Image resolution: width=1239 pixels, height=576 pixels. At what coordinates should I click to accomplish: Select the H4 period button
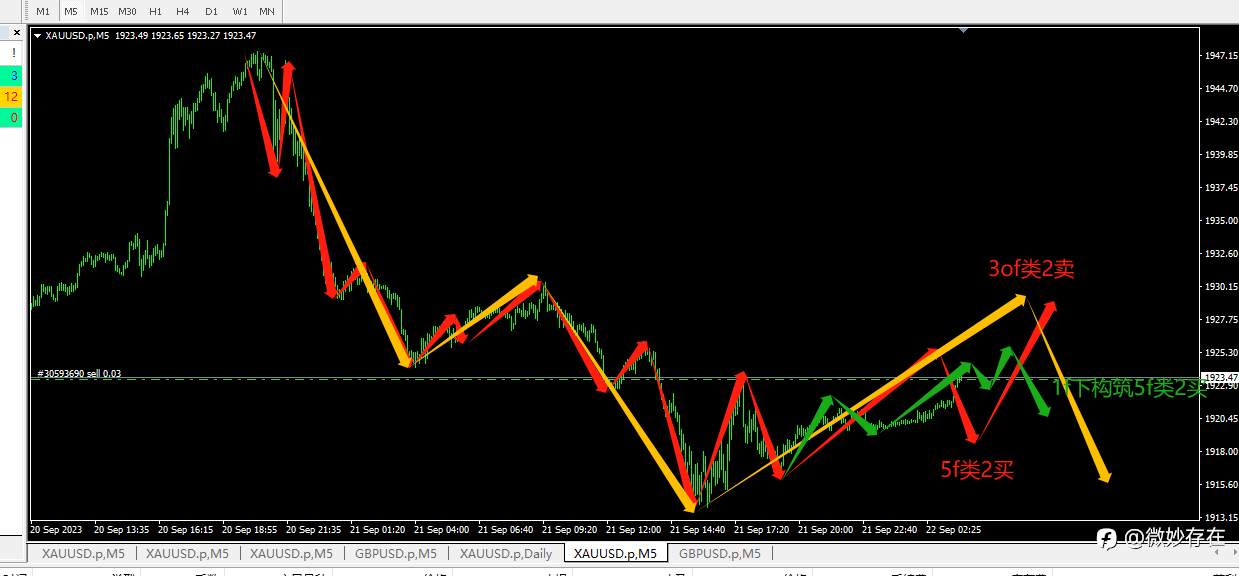182,11
